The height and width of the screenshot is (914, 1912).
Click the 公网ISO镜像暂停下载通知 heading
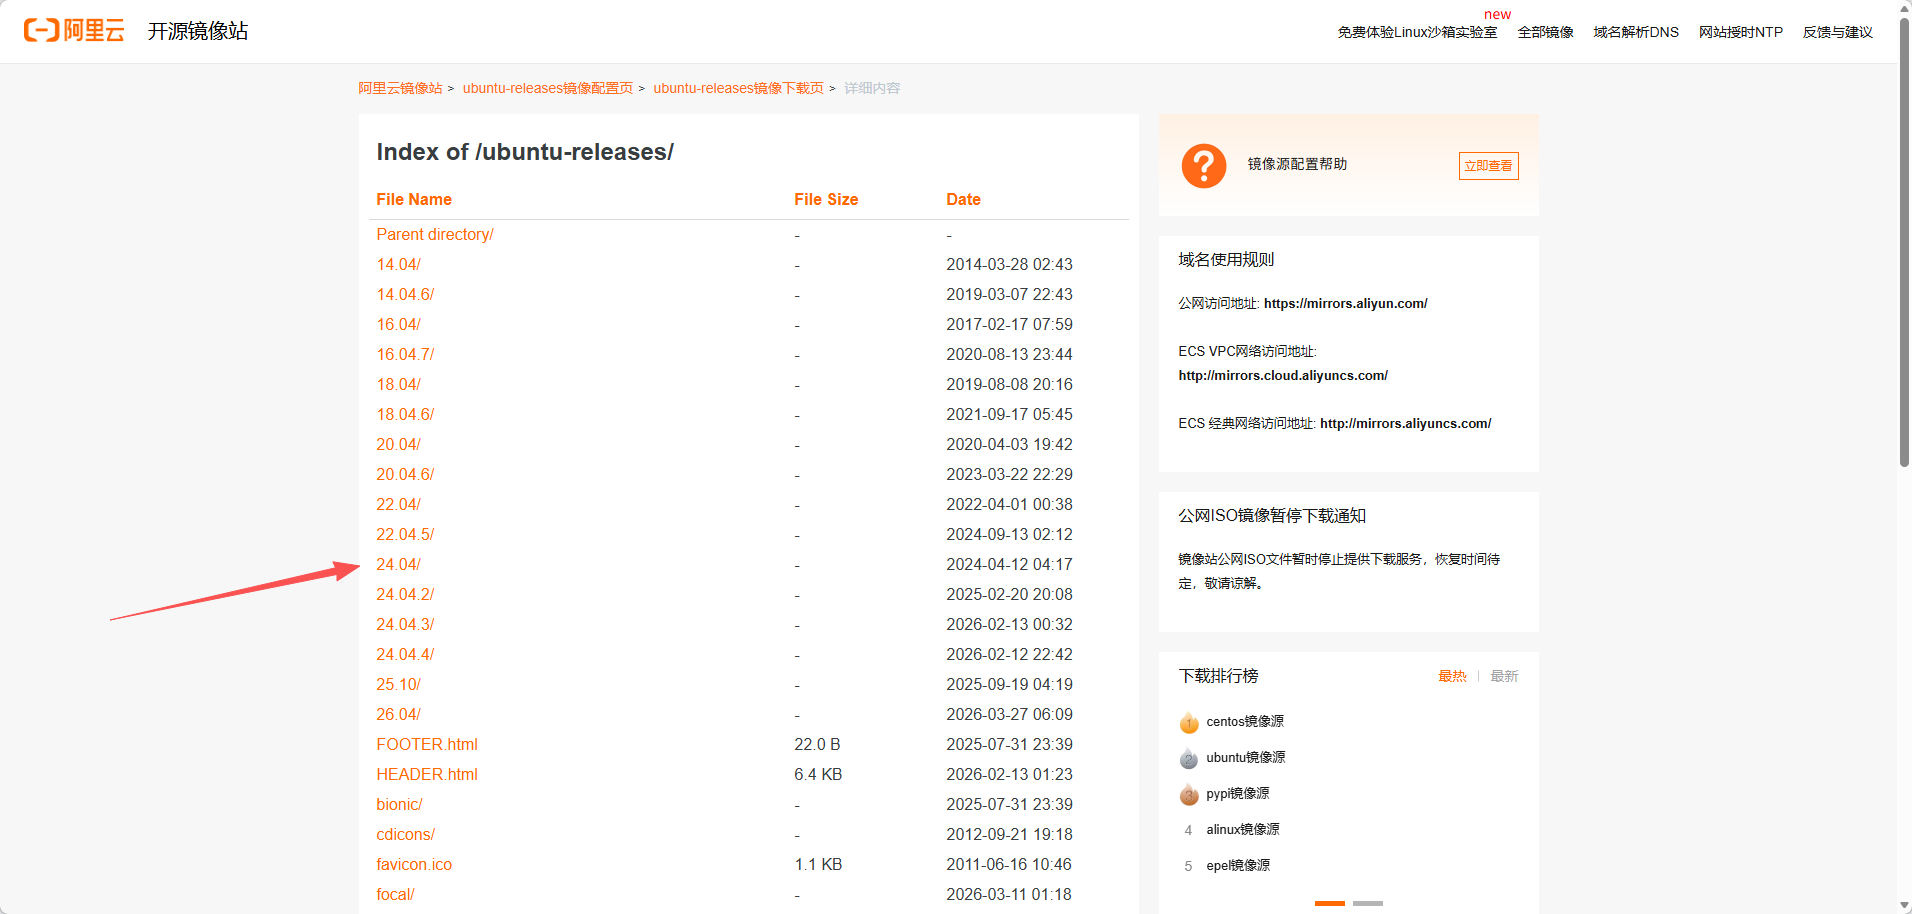tap(1272, 515)
